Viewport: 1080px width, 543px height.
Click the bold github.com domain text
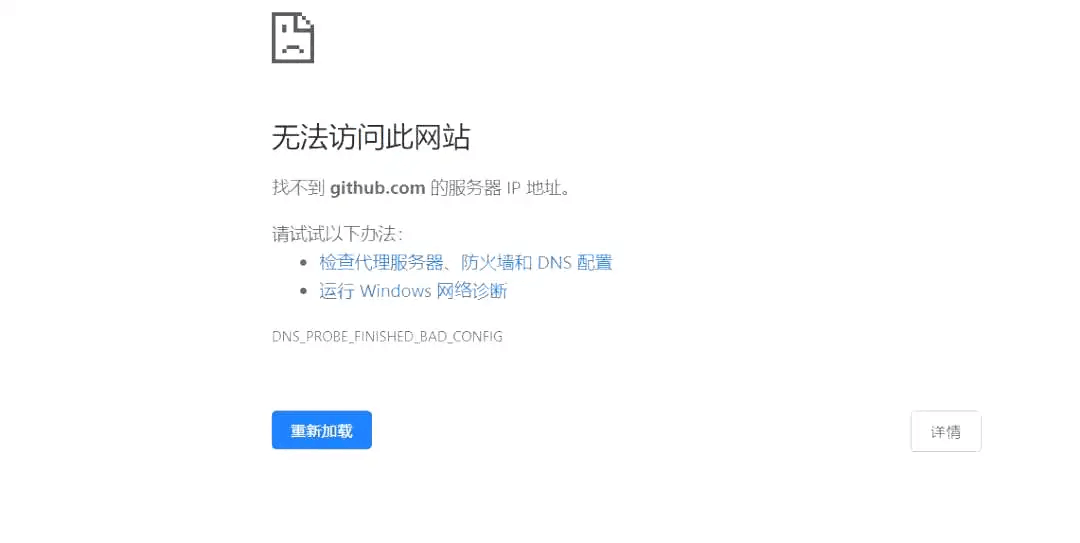coord(377,188)
